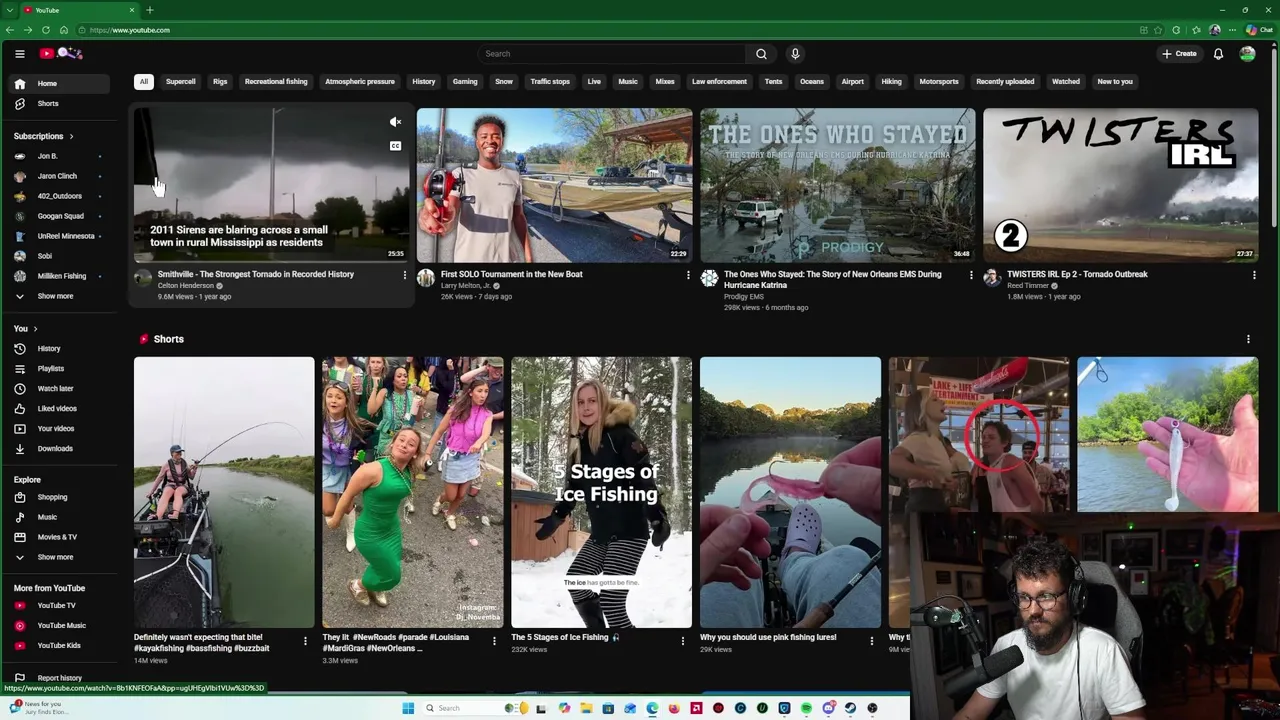The image size is (1280, 720).
Task: Open options for kayak fishing short
Action: tap(305, 640)
